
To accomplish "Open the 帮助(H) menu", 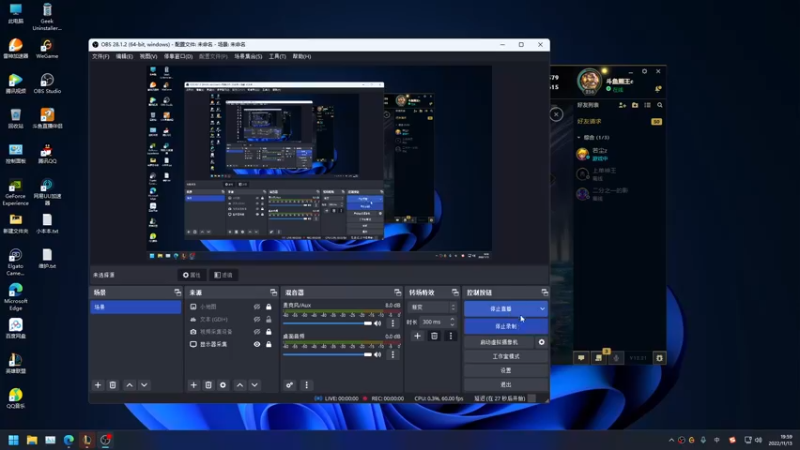I will coord(302,56).
